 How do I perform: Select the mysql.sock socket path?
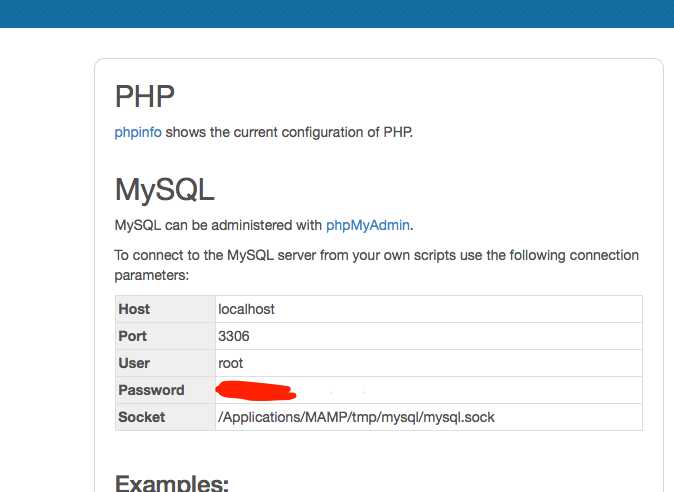[x=356, y=417]
